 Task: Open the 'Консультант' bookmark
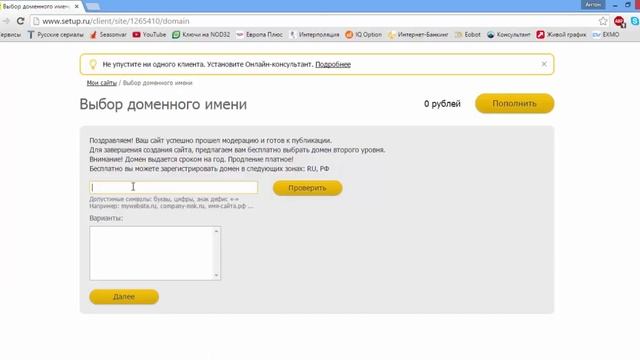point(509,35)
